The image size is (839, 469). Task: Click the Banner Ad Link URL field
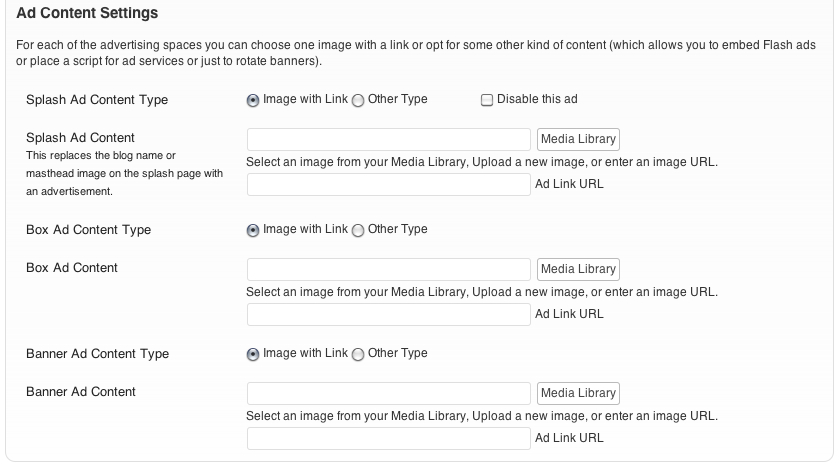pos(389,438)
